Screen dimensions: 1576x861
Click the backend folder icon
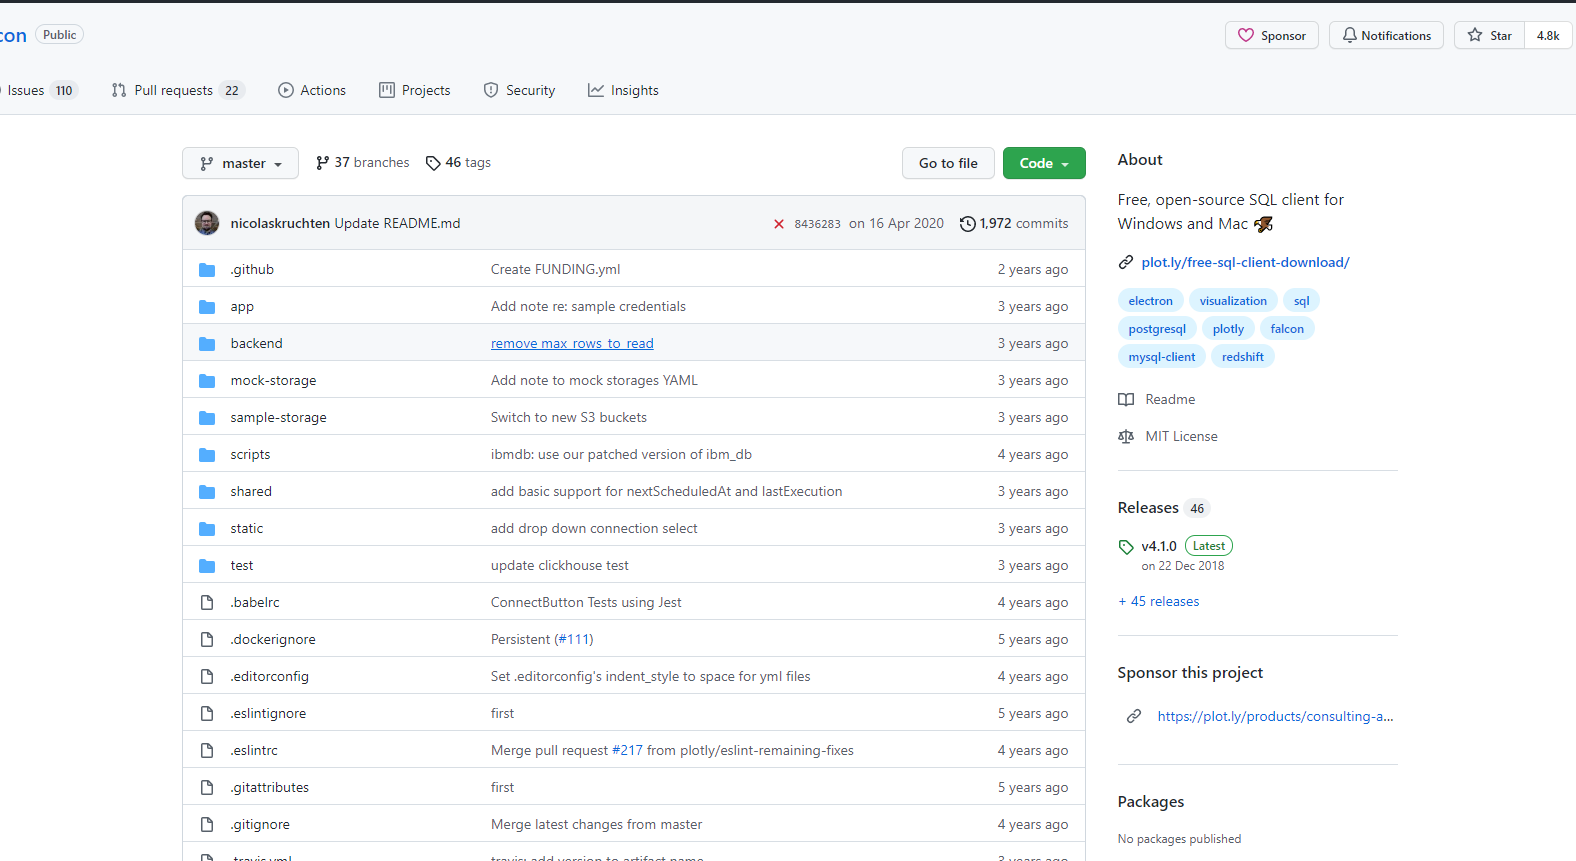pyautogui.click(x=207, y=344)
